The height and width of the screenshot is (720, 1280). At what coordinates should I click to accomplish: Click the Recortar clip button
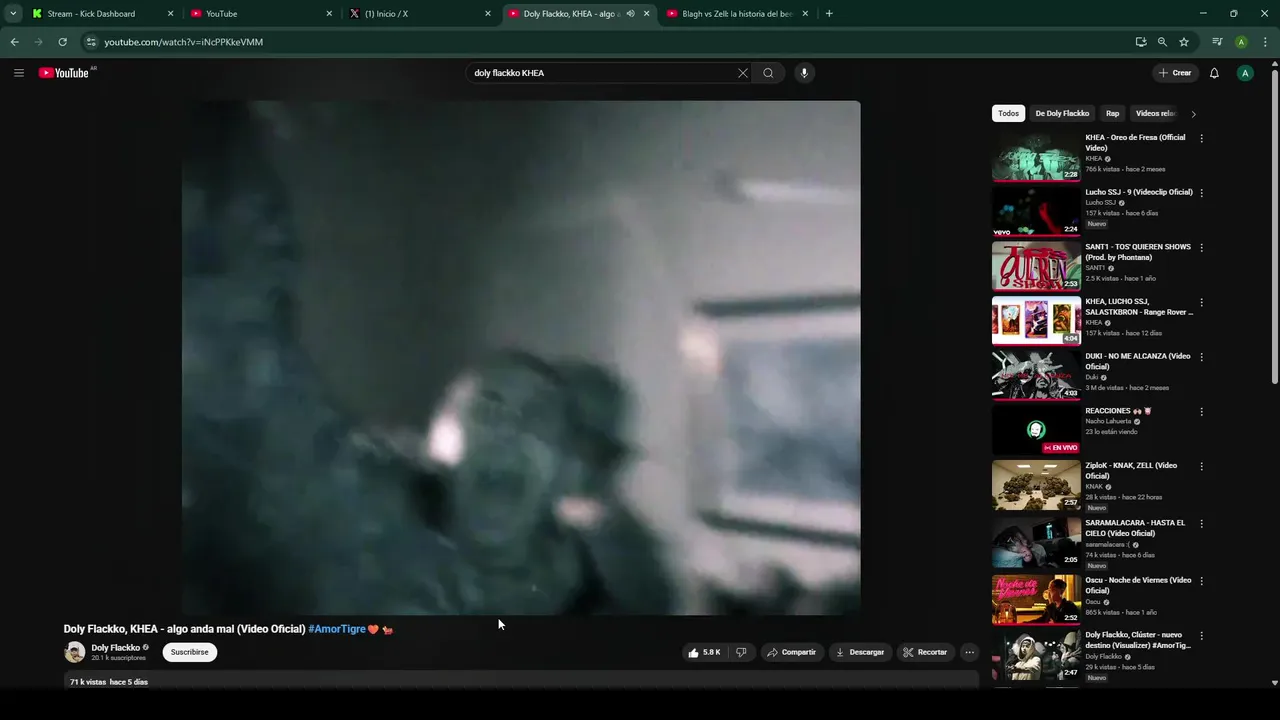coord(925,652)
